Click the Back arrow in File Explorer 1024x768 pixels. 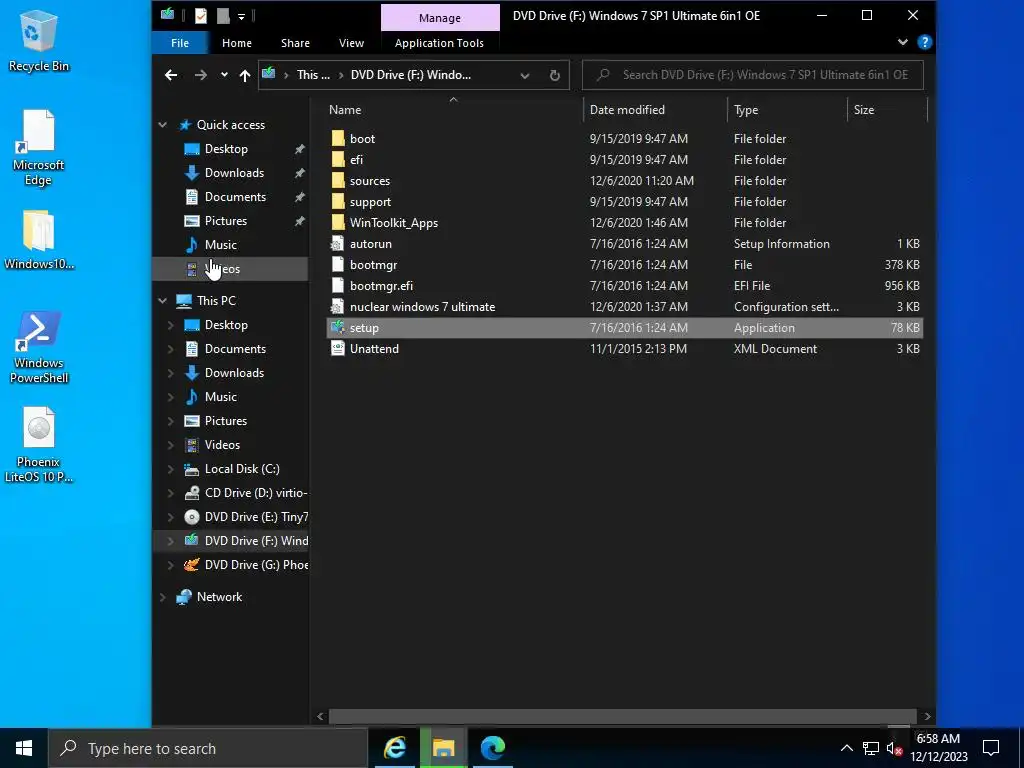[x=171, y=75]
